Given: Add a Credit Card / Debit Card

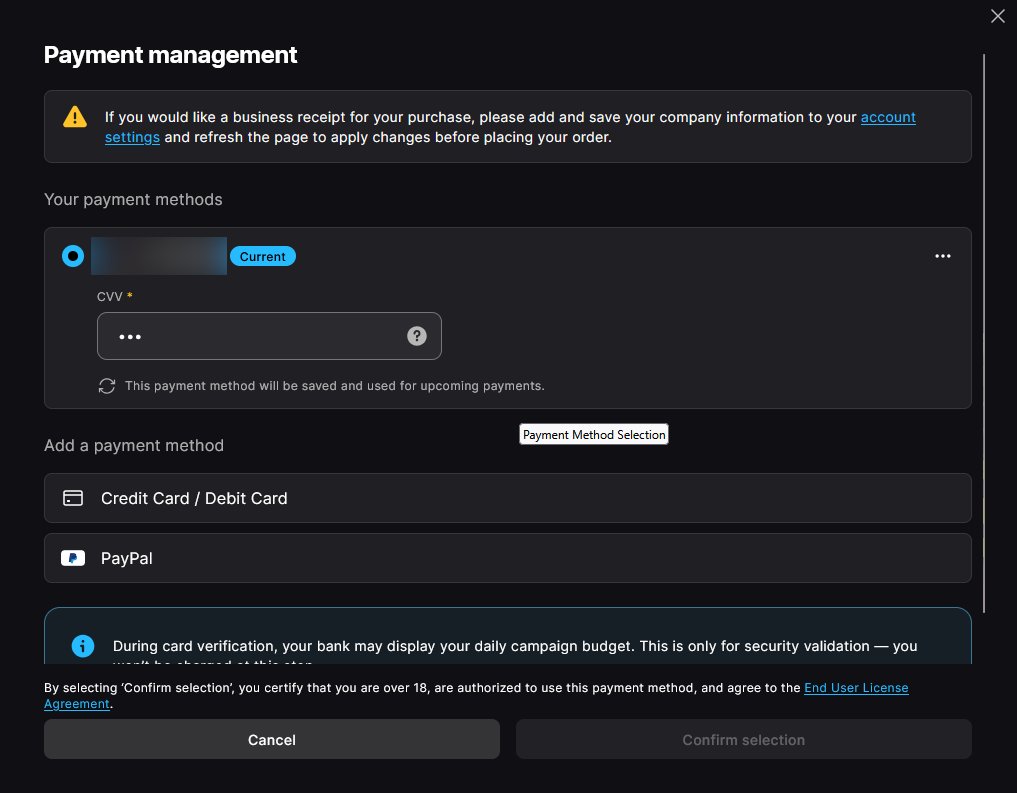Looking at the screenshot, I should point(507,498).
